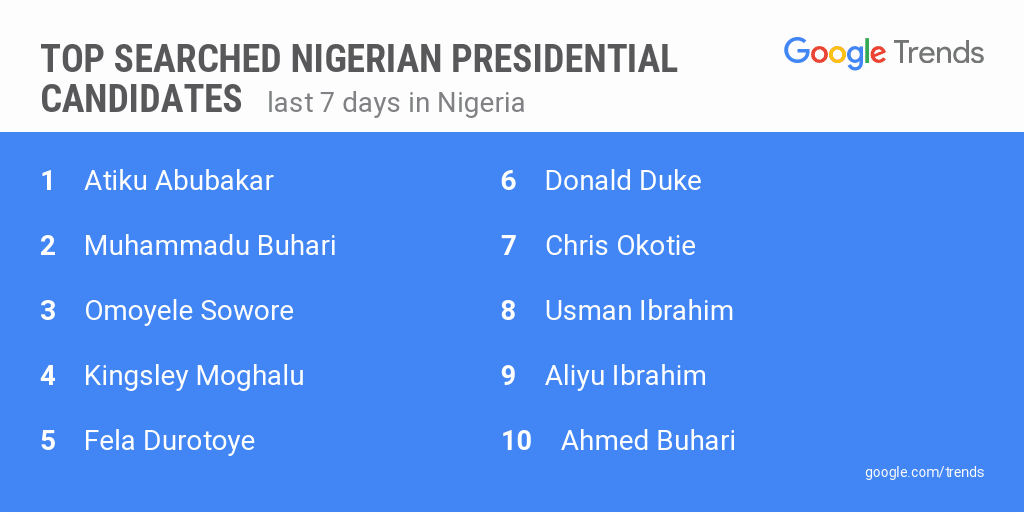Click the rank number 5
The height and width of the screenshot is (517, 1024).
[48, 441]
